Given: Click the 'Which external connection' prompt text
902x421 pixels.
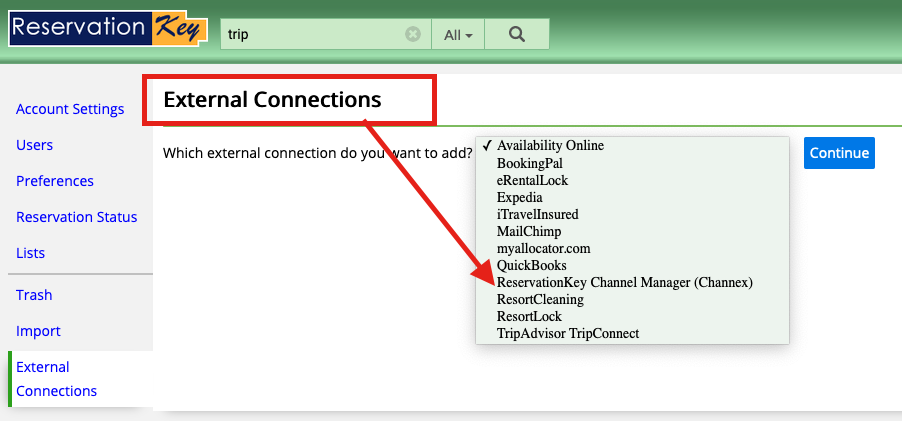Looking at the screenshot, I should 318,154.
